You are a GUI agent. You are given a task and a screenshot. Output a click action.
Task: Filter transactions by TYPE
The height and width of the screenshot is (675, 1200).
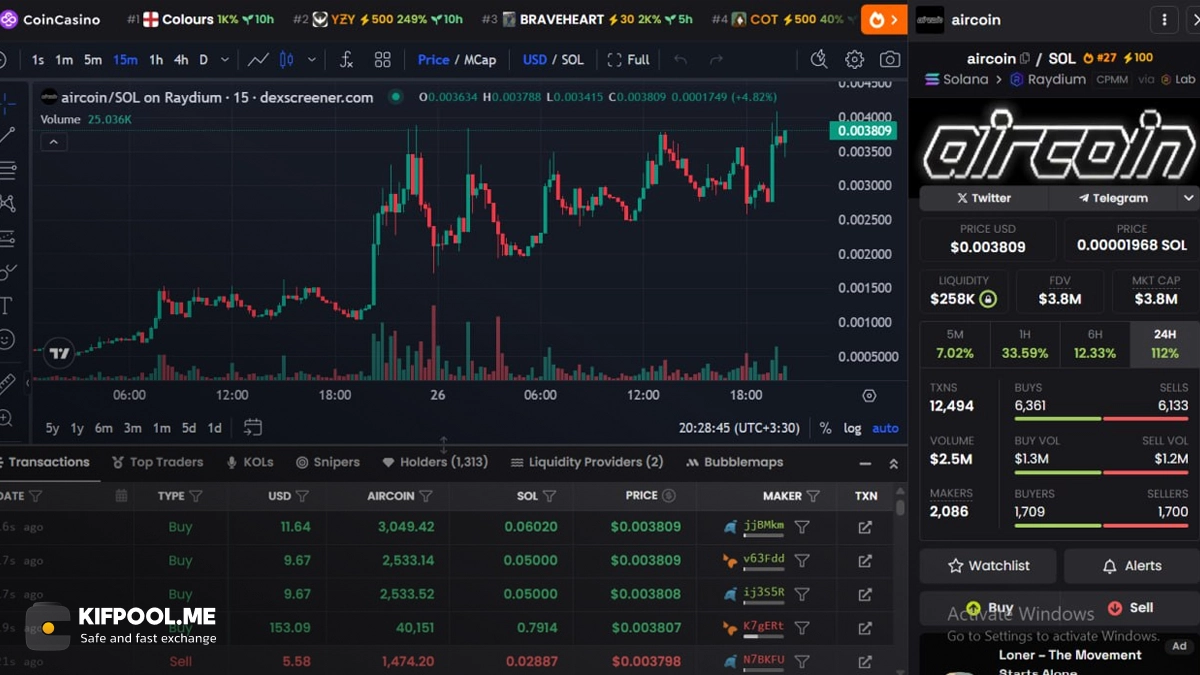click(196, 496)
